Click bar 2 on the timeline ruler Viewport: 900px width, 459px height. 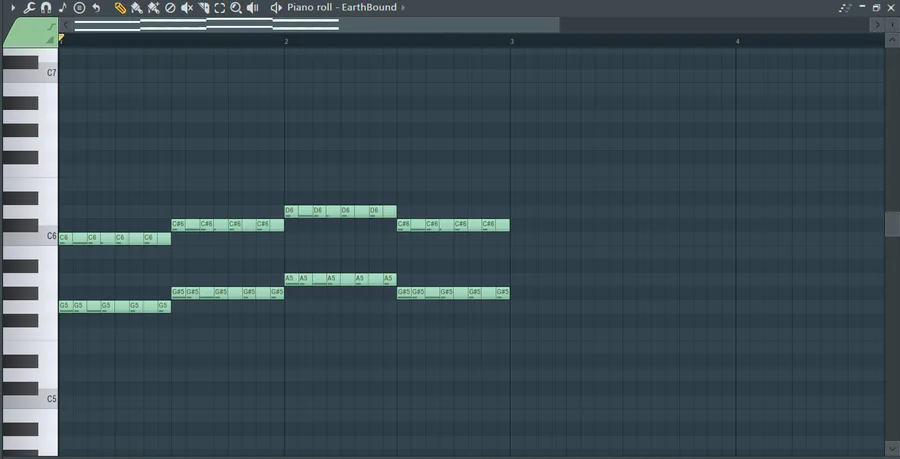[286, 41]
